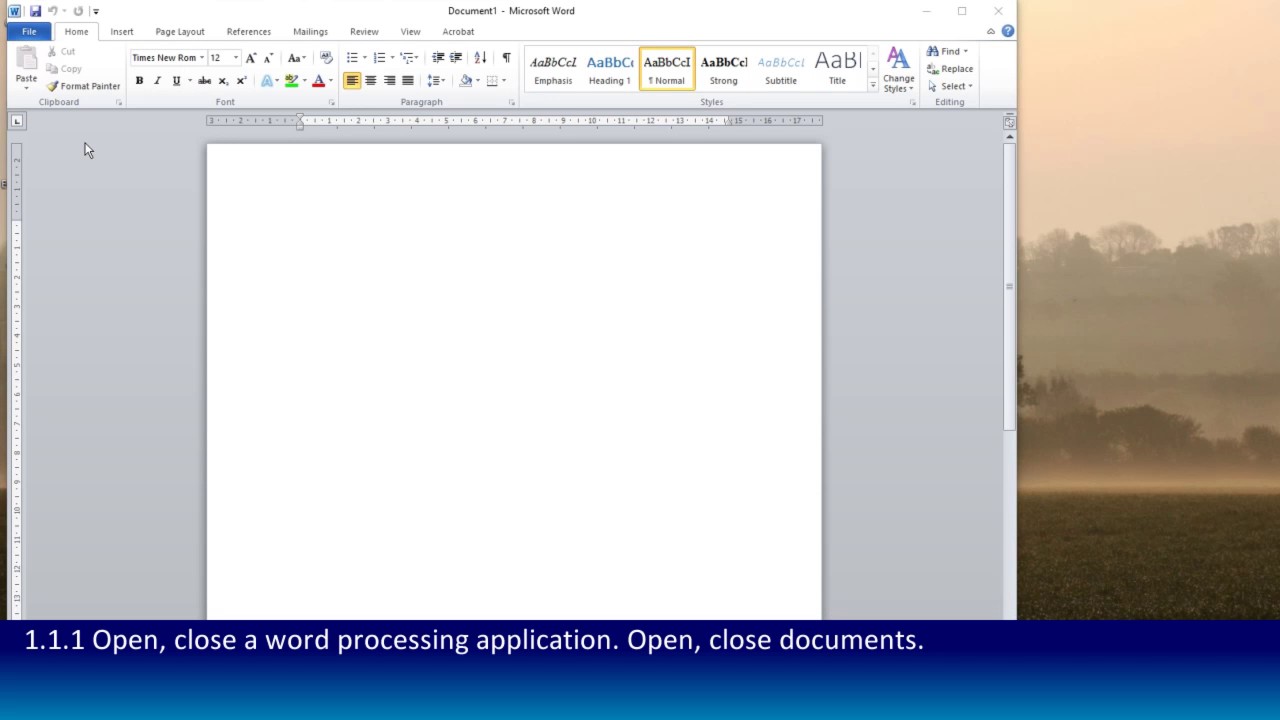The height and width of the screenshot is (720, 1280).
Task: Switch to the Mailings tab
Action: 310,32
